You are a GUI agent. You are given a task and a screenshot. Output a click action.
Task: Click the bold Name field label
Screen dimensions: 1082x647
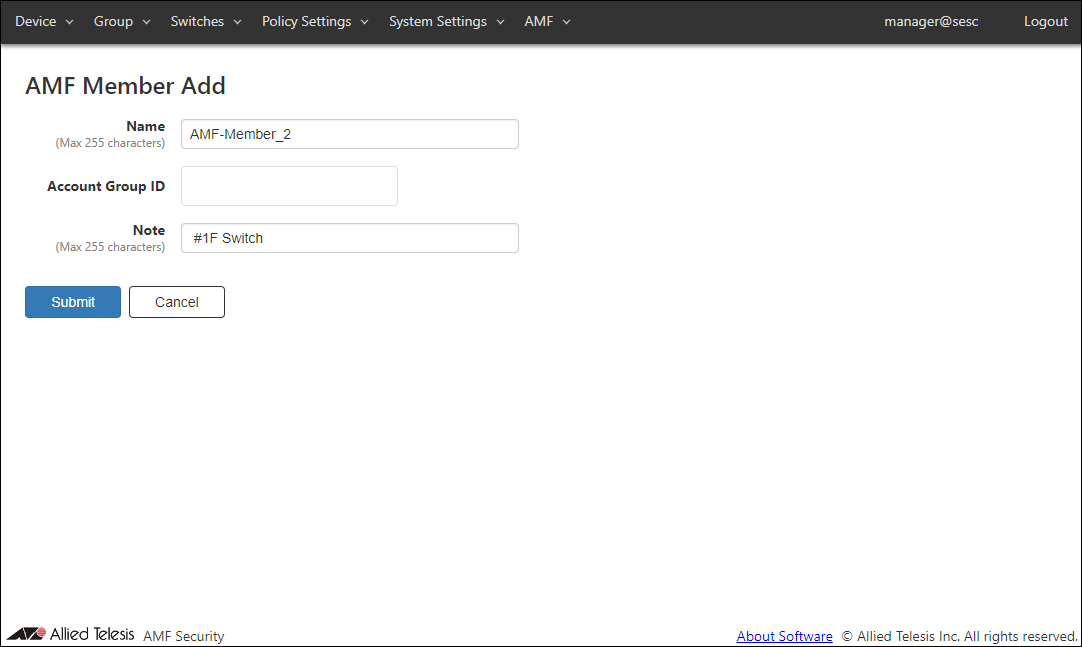[145, 126]
